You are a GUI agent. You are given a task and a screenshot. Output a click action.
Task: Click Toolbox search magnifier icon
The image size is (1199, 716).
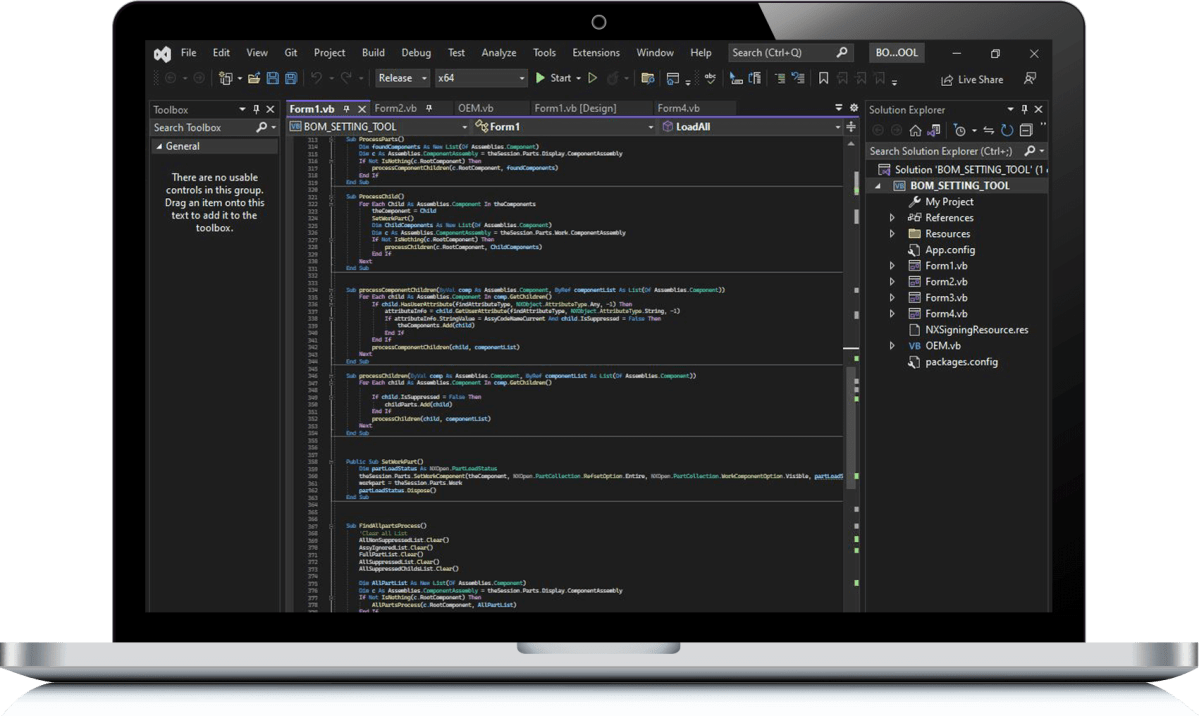[262, 127]
